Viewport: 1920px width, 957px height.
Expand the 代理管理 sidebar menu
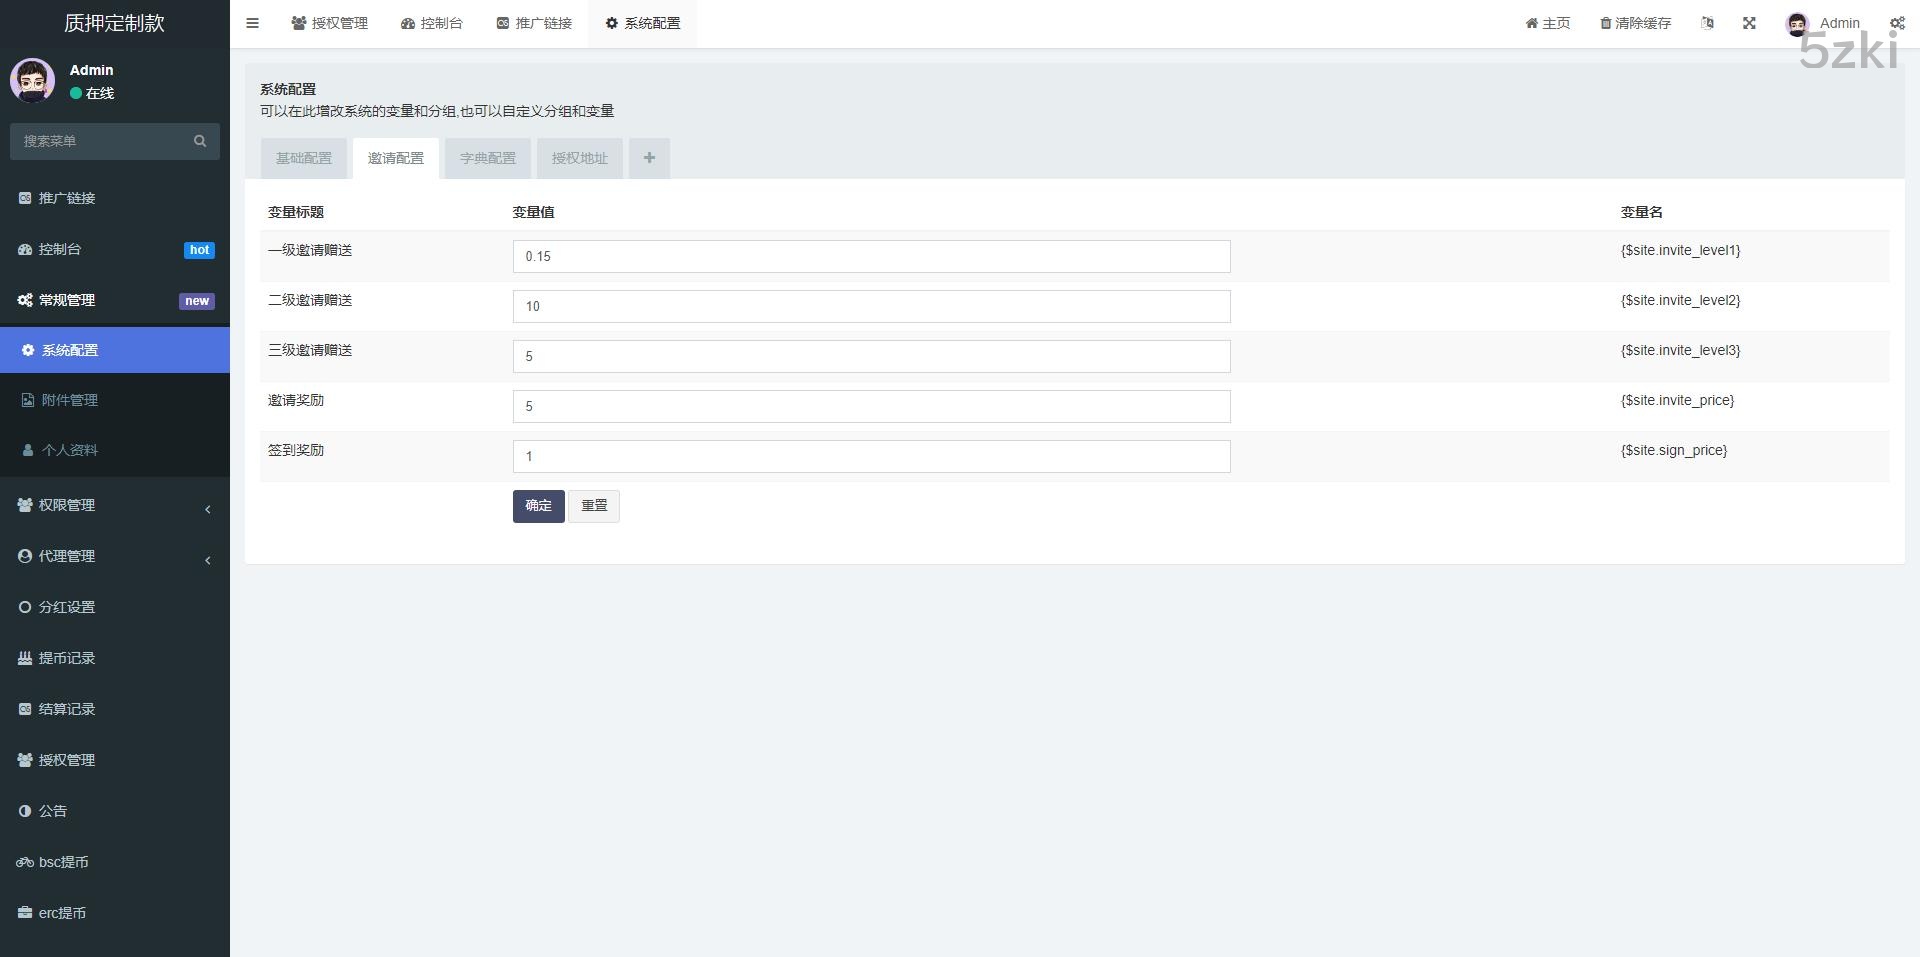pos(115,556)
